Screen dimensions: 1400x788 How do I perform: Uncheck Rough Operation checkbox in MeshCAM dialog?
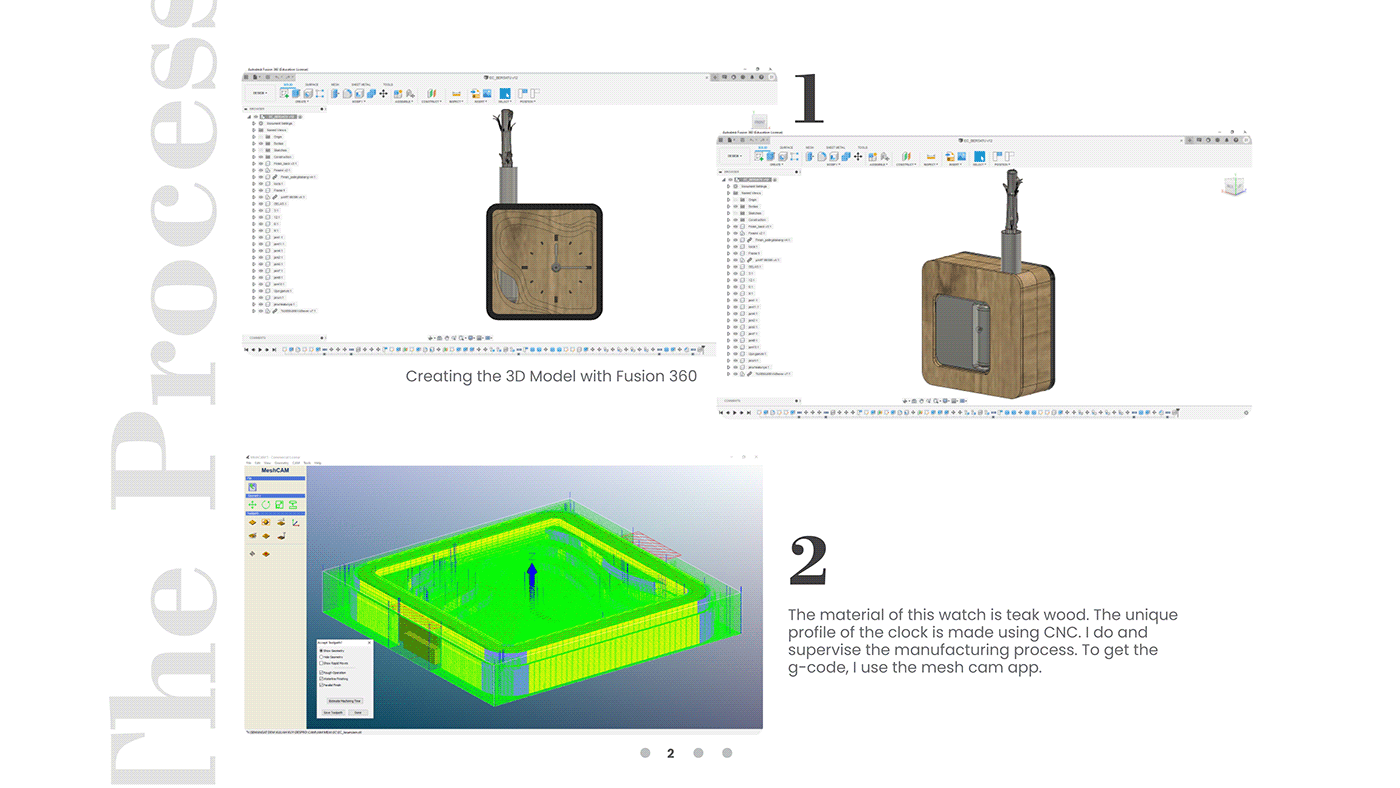[x=321, y=672]
